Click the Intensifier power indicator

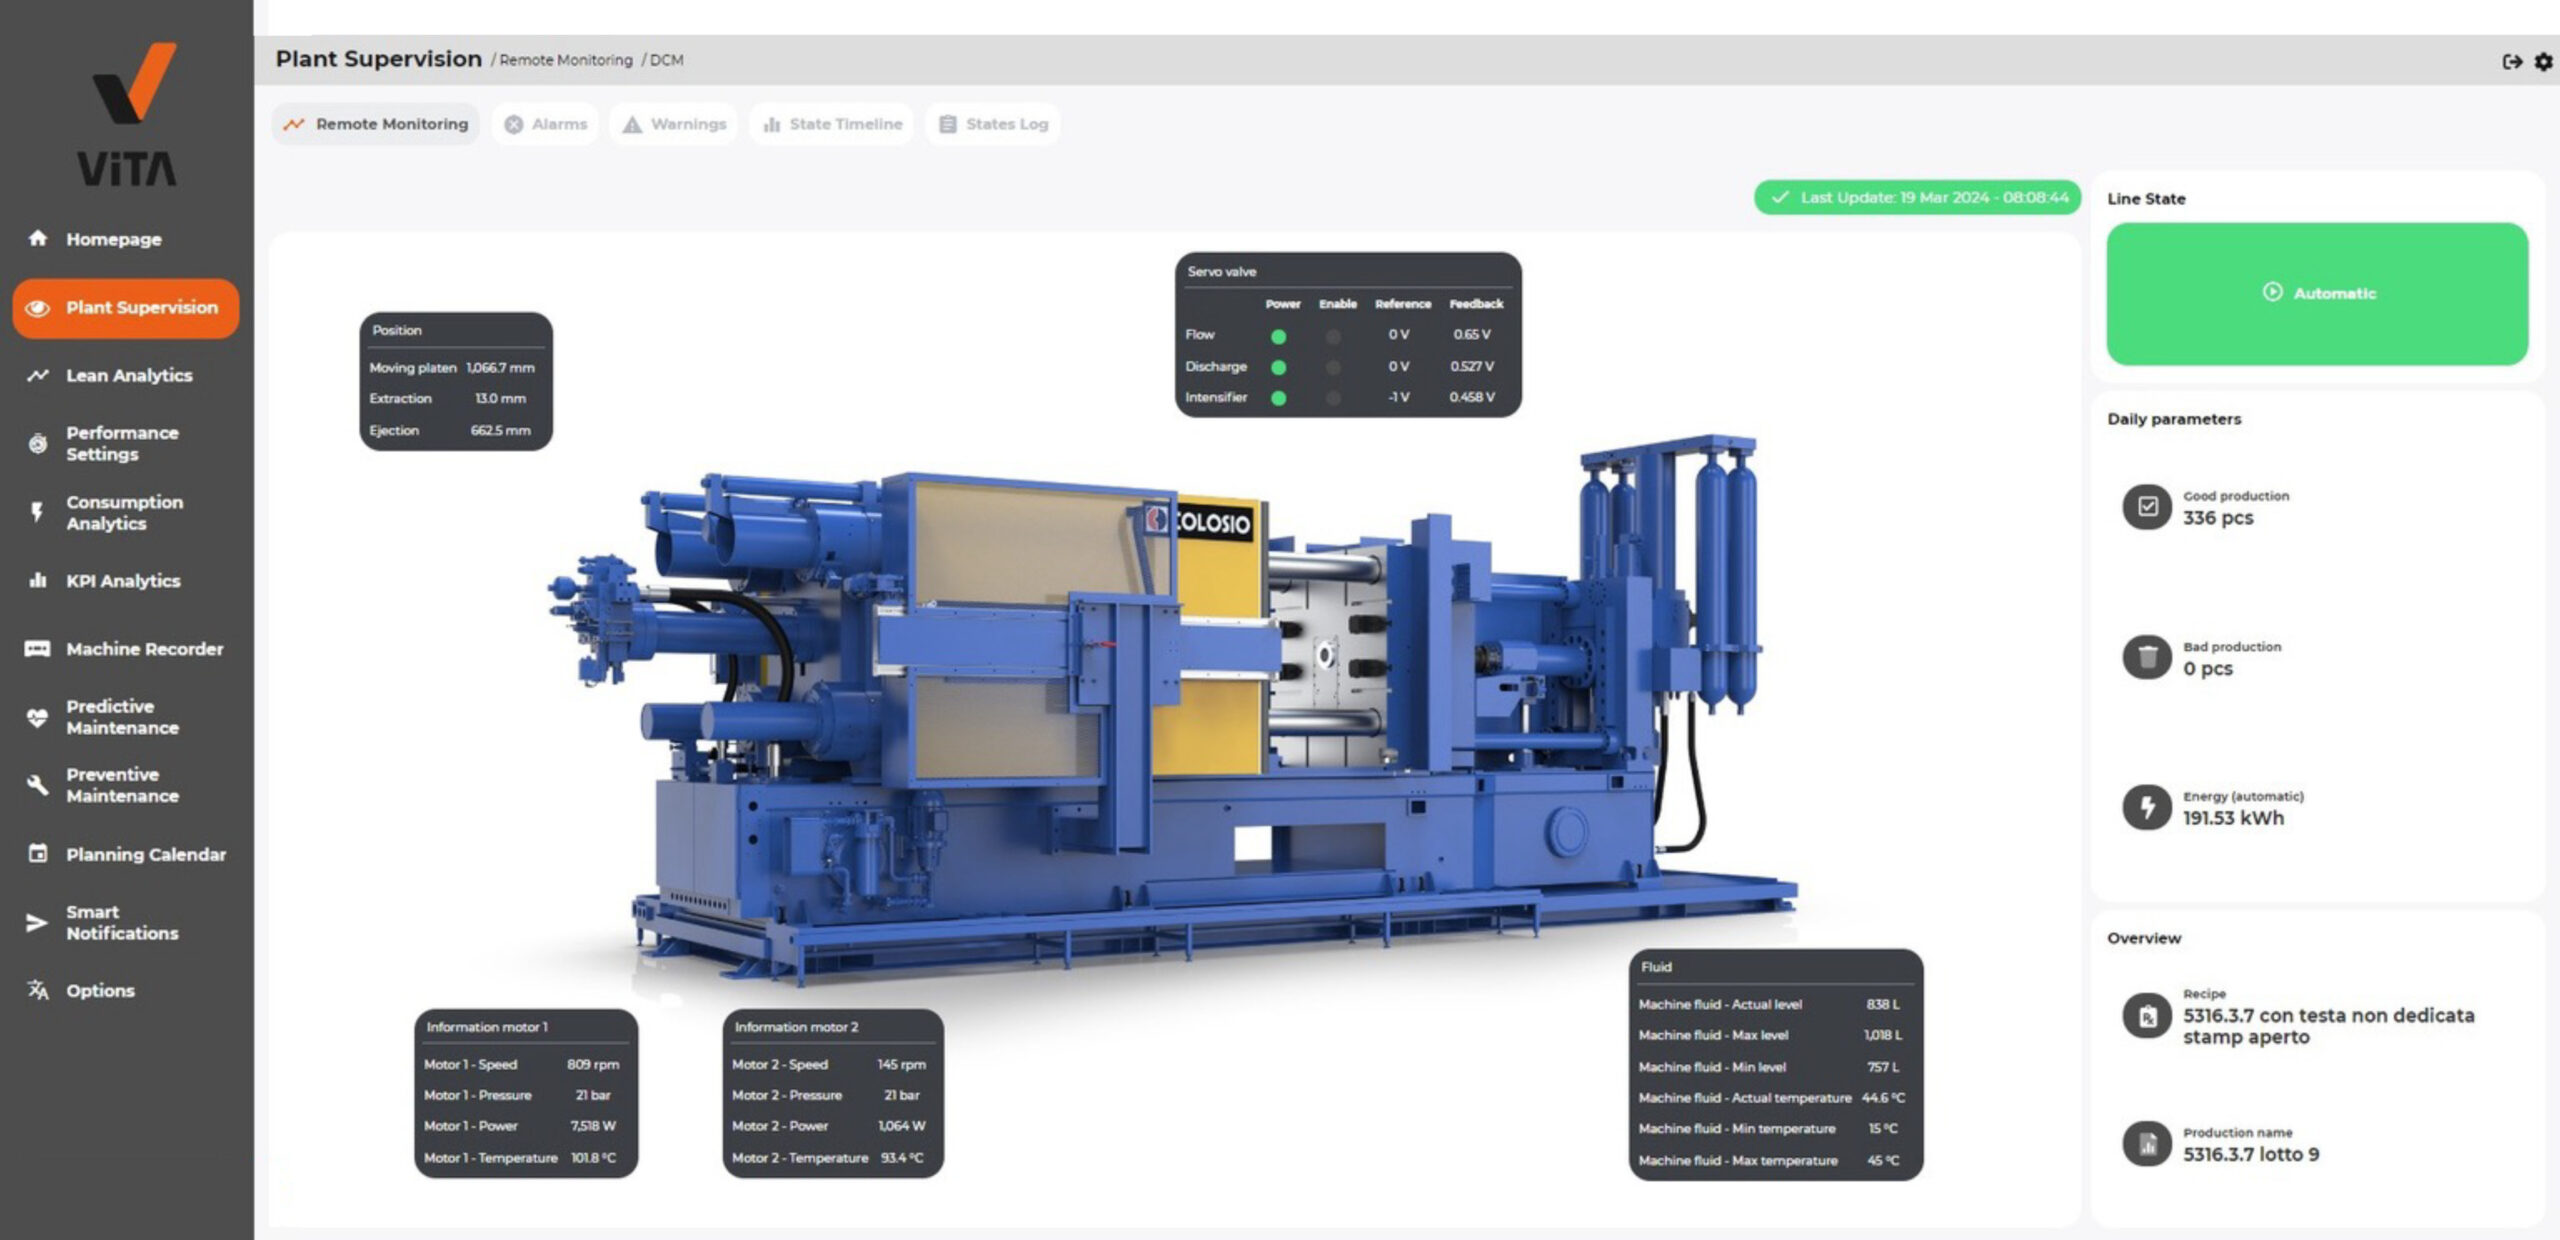[1278, 398]
